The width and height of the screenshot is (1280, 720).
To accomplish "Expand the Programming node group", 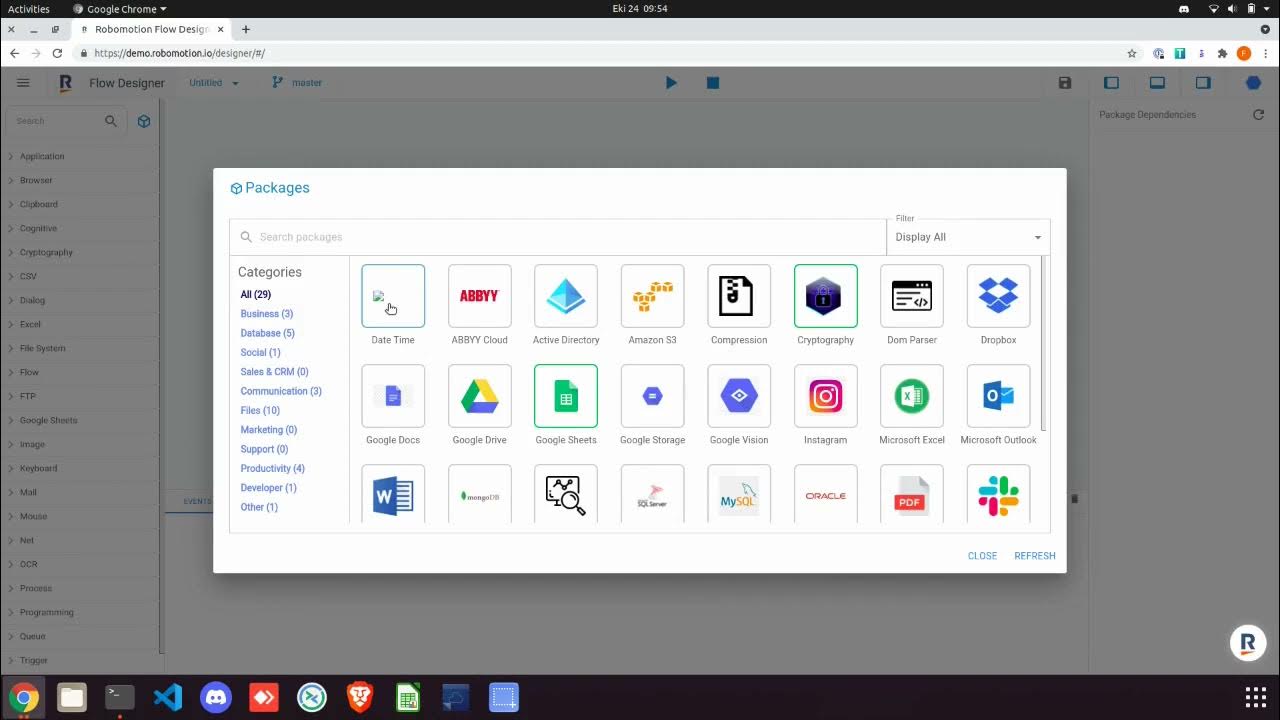I will click(80, 613).
